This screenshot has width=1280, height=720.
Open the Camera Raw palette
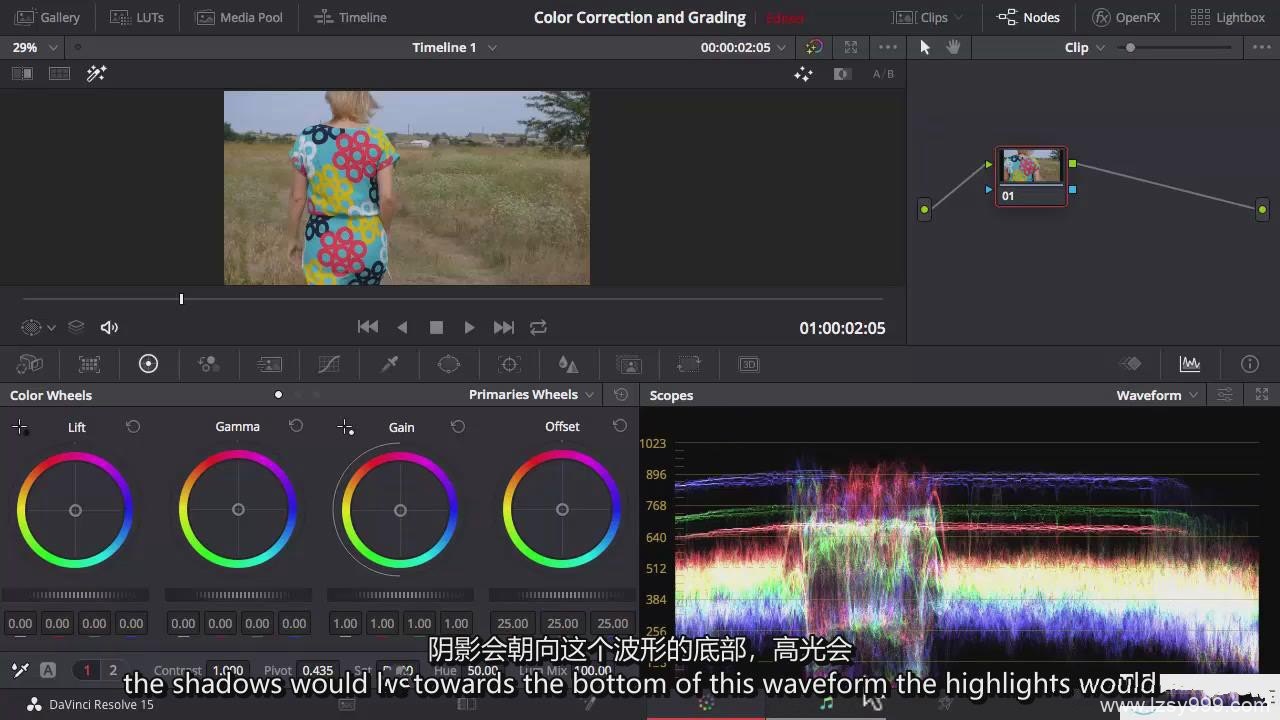pos(29,364)
